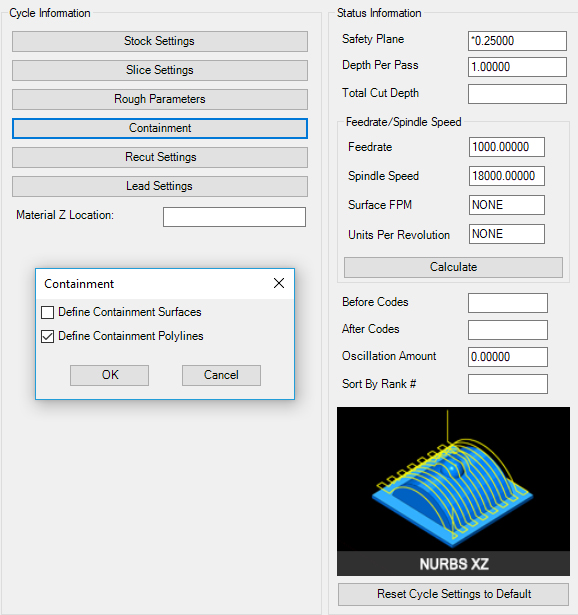The image size is (578, 615).
Task: Click the Cycle Information heading
Action: coord(50,13)
